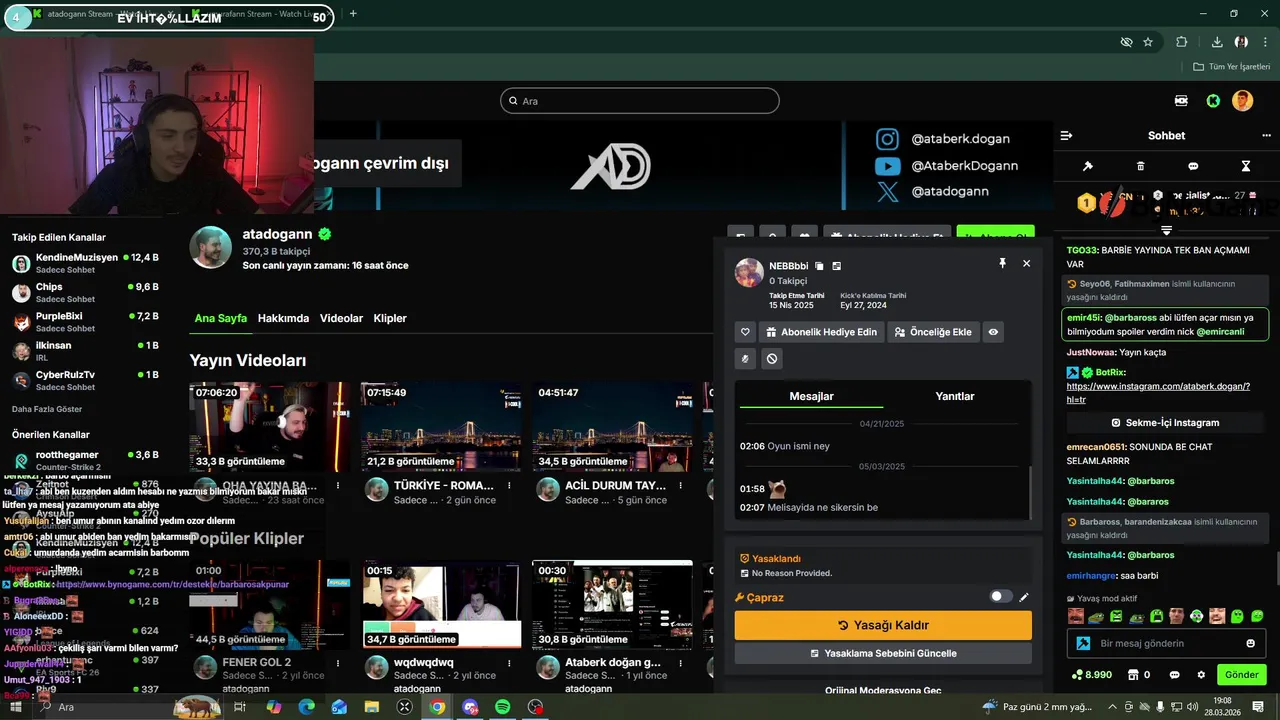The height and width of the screenshot is (720, 1280).
Task: Open the Klipler tab
Action: (x=390, y=318)
